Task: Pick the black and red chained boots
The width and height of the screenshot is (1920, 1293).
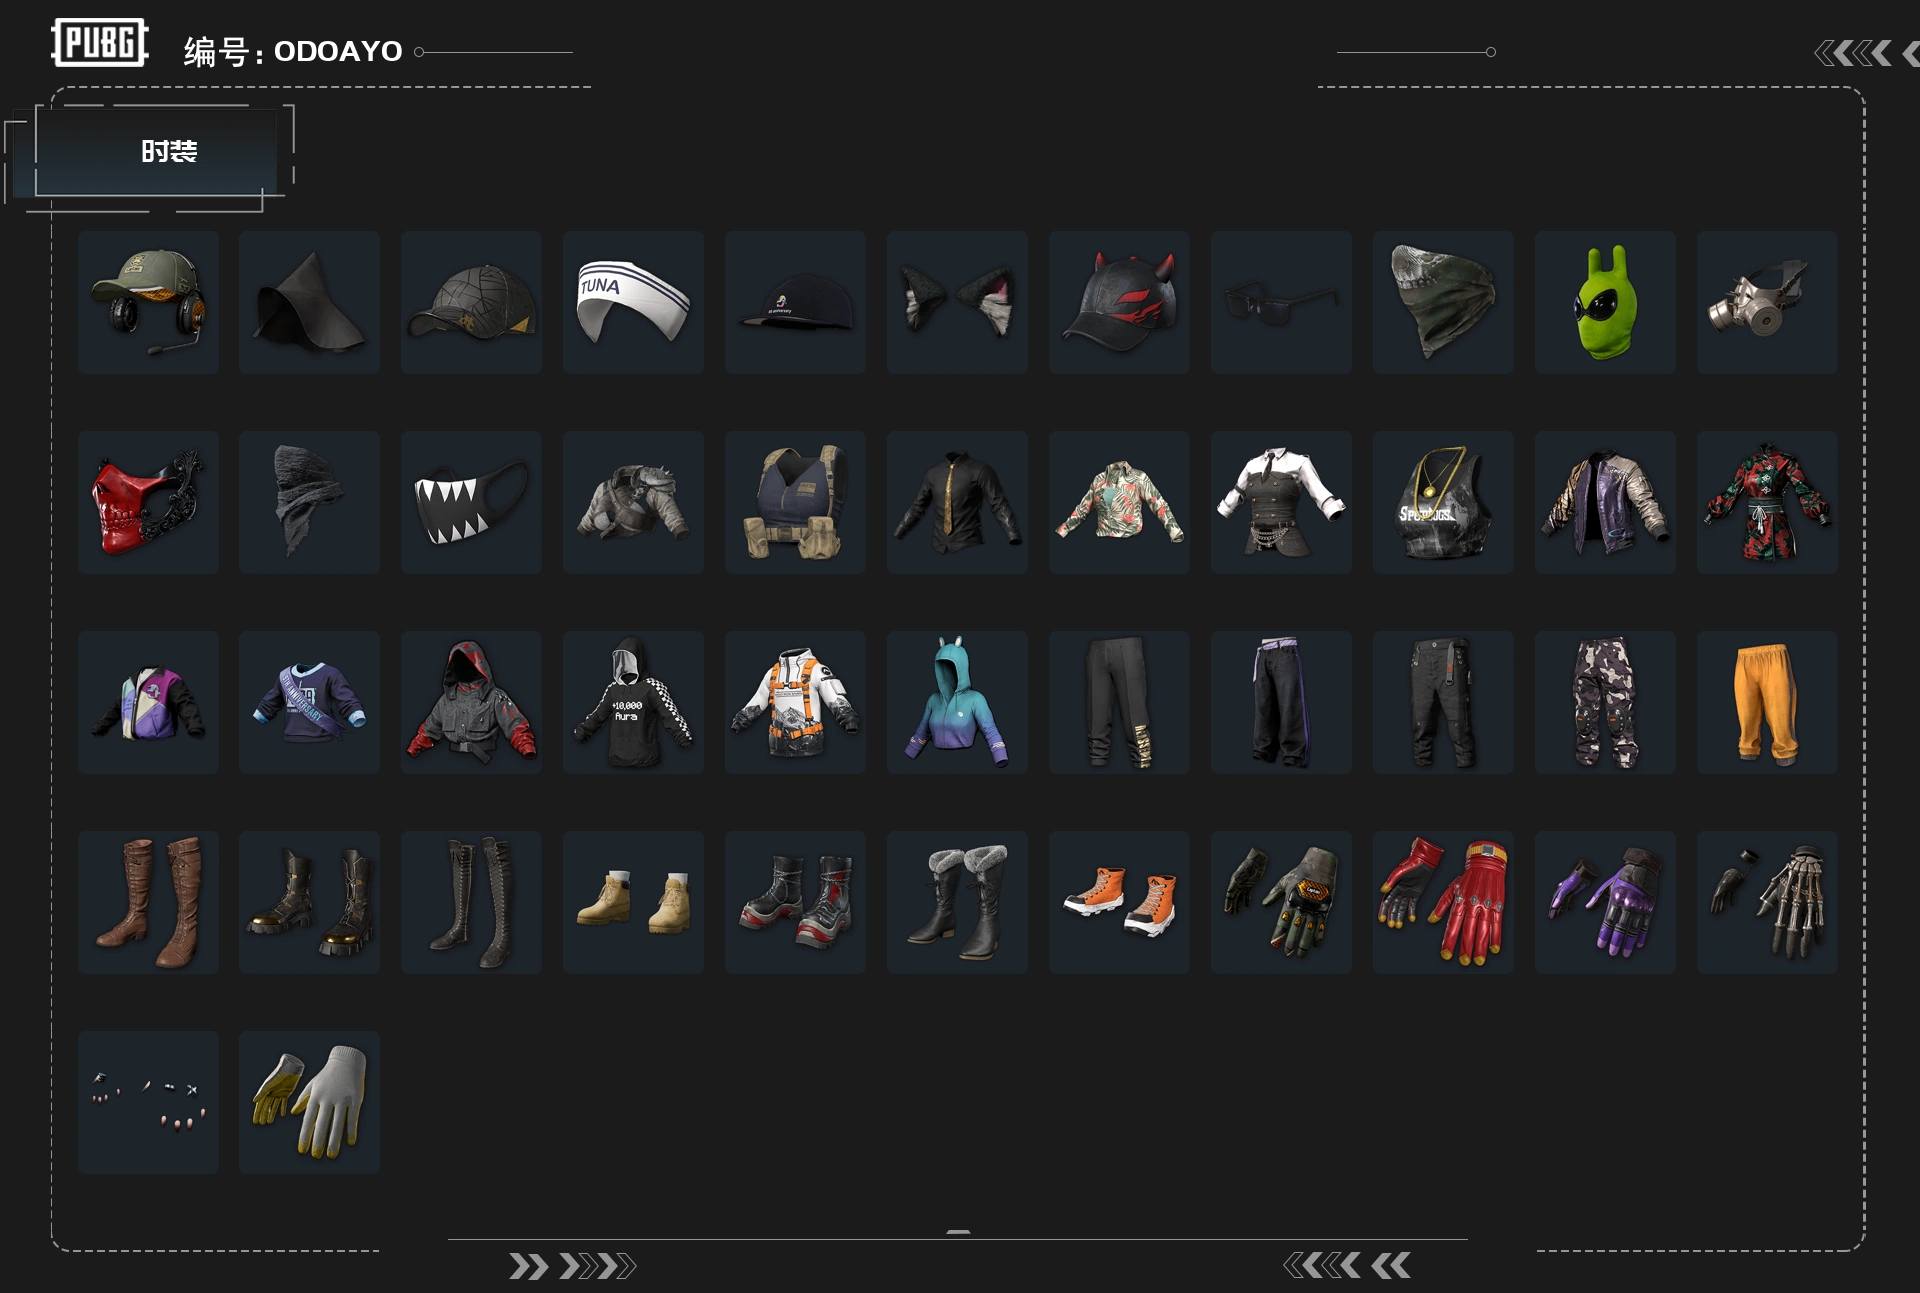Action: 796,902
